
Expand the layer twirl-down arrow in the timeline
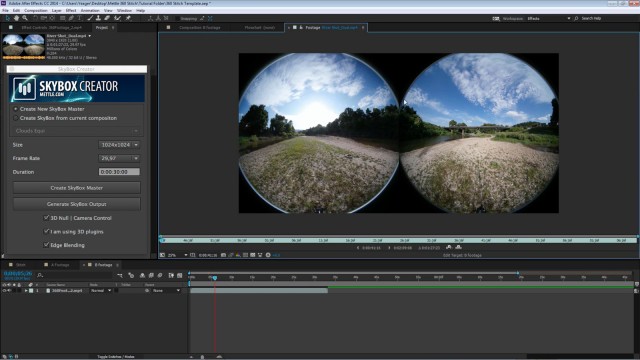[26, 291]
